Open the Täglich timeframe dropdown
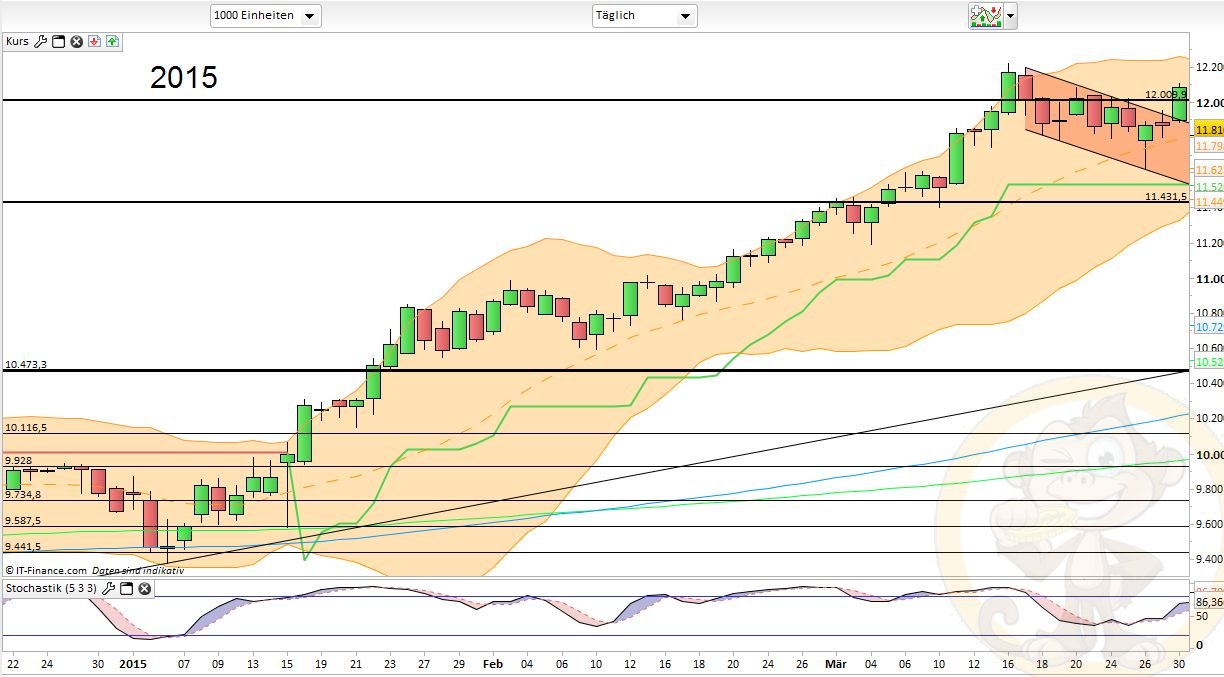Viewport: 1224px width, 677px height. tap(644, 15)
